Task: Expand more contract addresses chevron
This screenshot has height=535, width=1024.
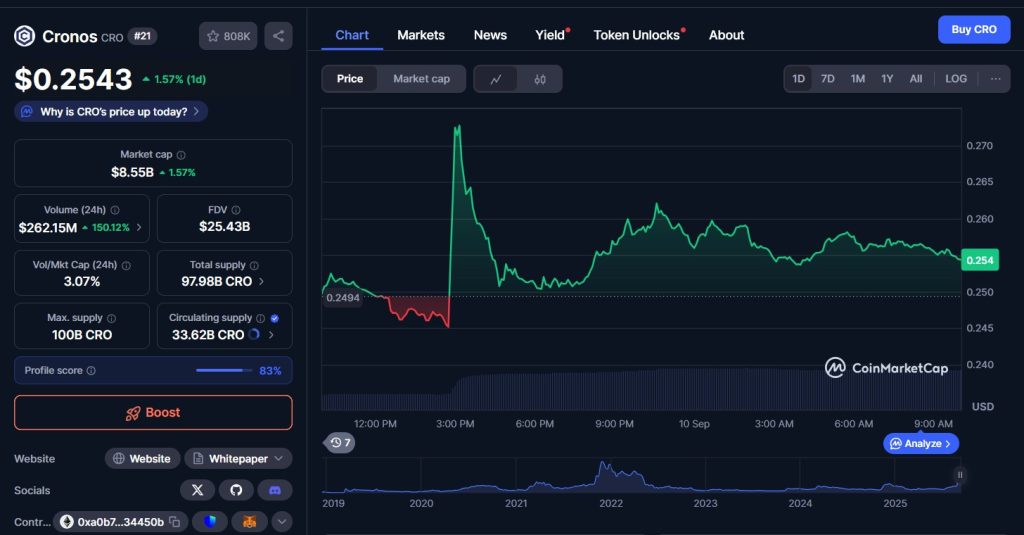Action: [282, 522]
